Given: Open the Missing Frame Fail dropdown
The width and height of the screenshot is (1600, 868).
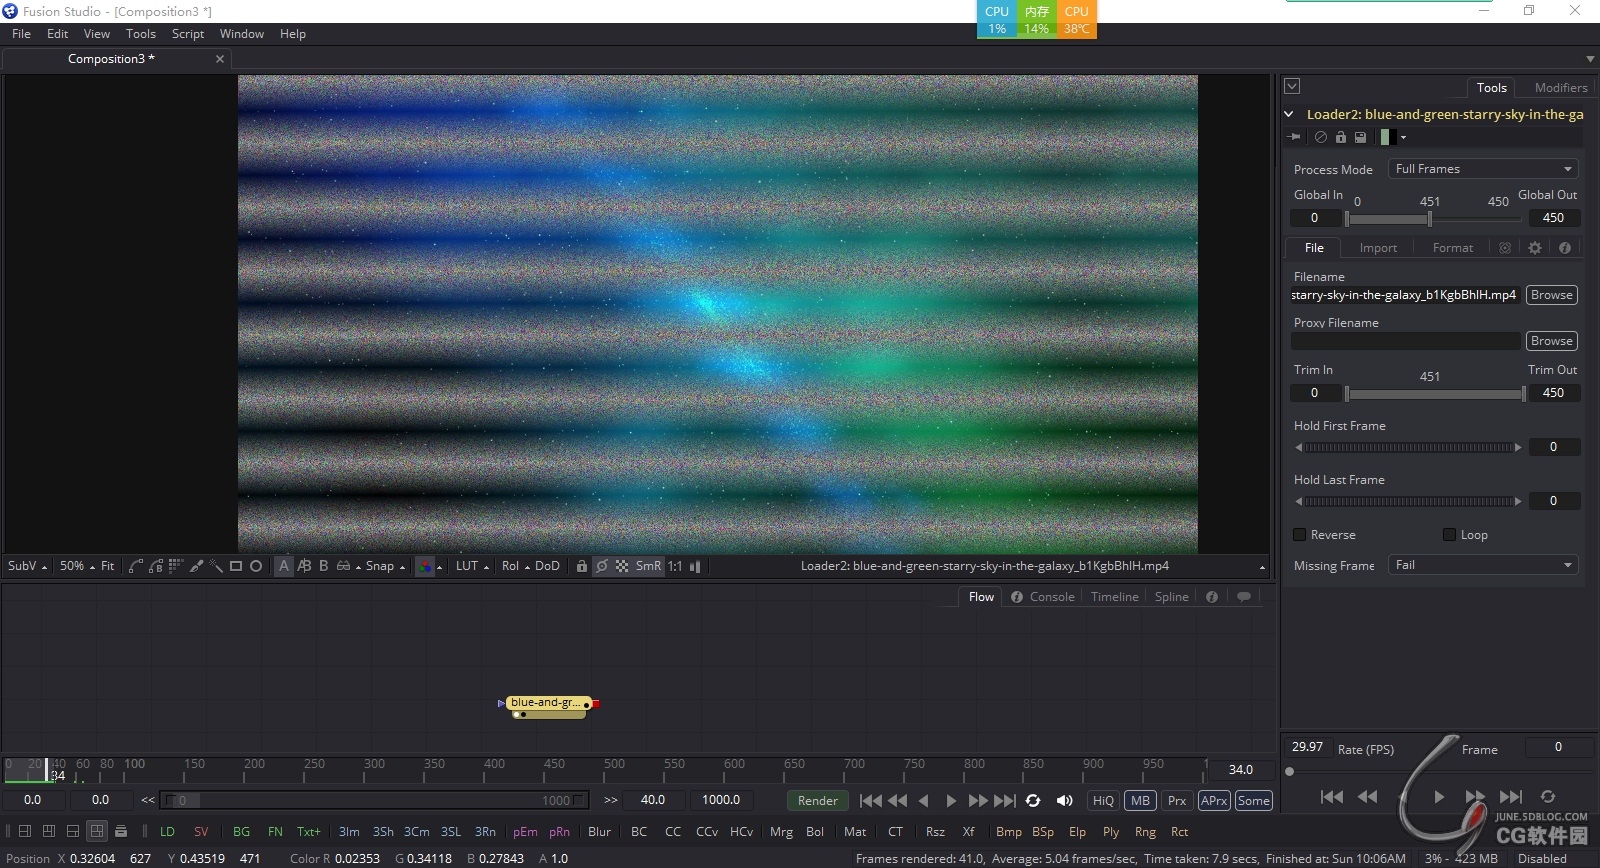Looking at the screenshot, I should (x=1483, y=565).
